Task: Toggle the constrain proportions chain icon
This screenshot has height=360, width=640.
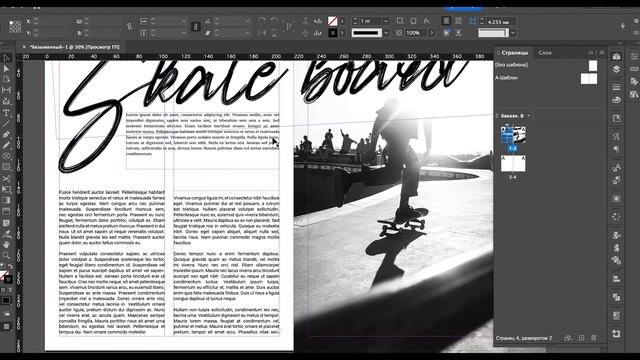Action: point(129,27)
